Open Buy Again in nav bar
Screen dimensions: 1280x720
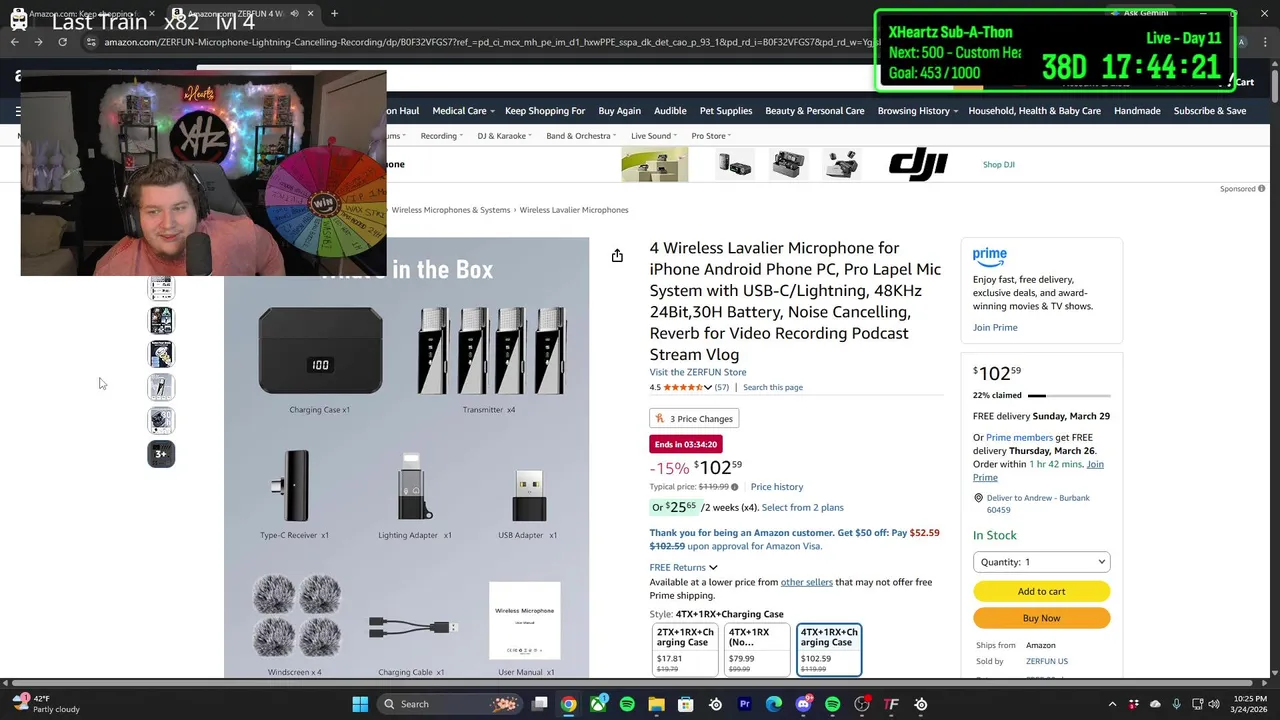coord(619,111)
